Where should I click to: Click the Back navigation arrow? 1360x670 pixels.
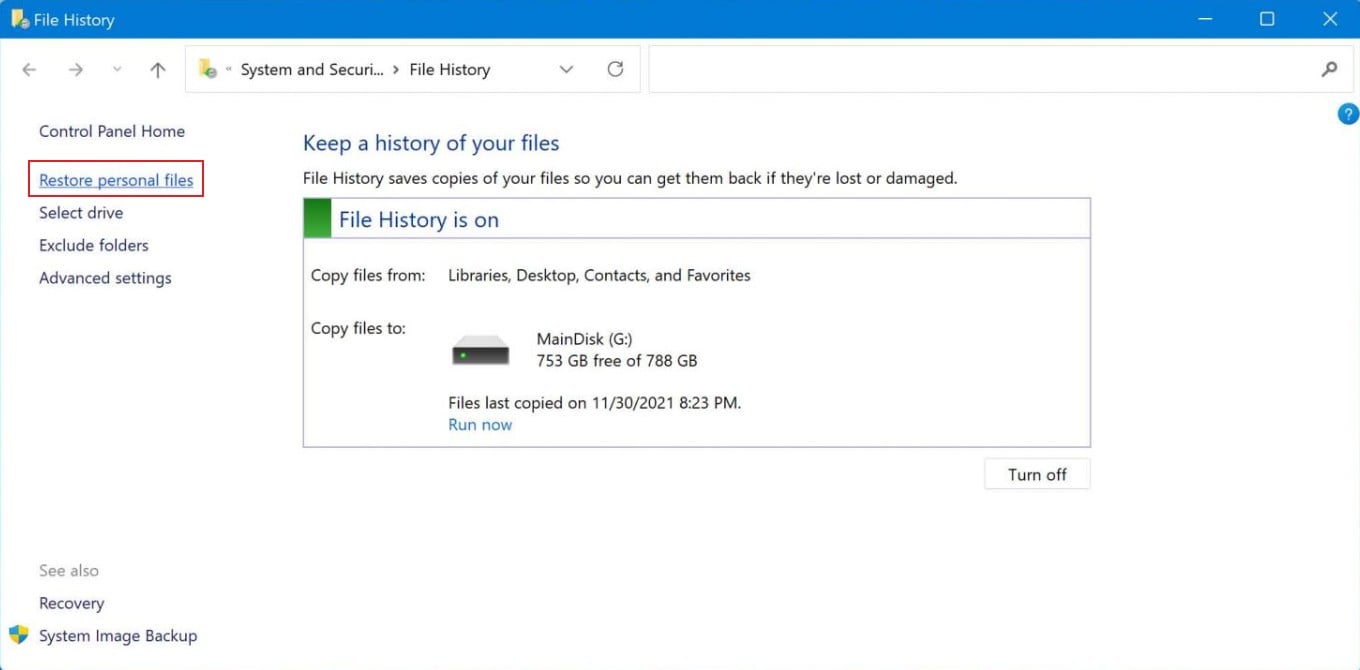(x=29, y=70)
